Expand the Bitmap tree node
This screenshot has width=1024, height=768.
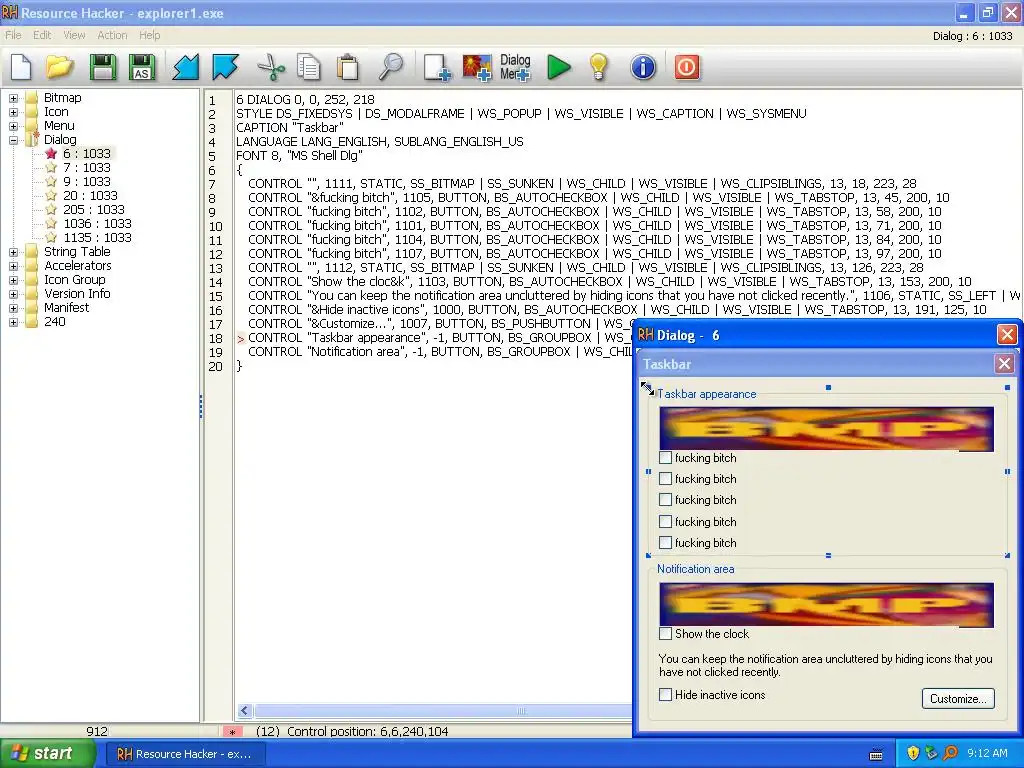coord(13,98)
